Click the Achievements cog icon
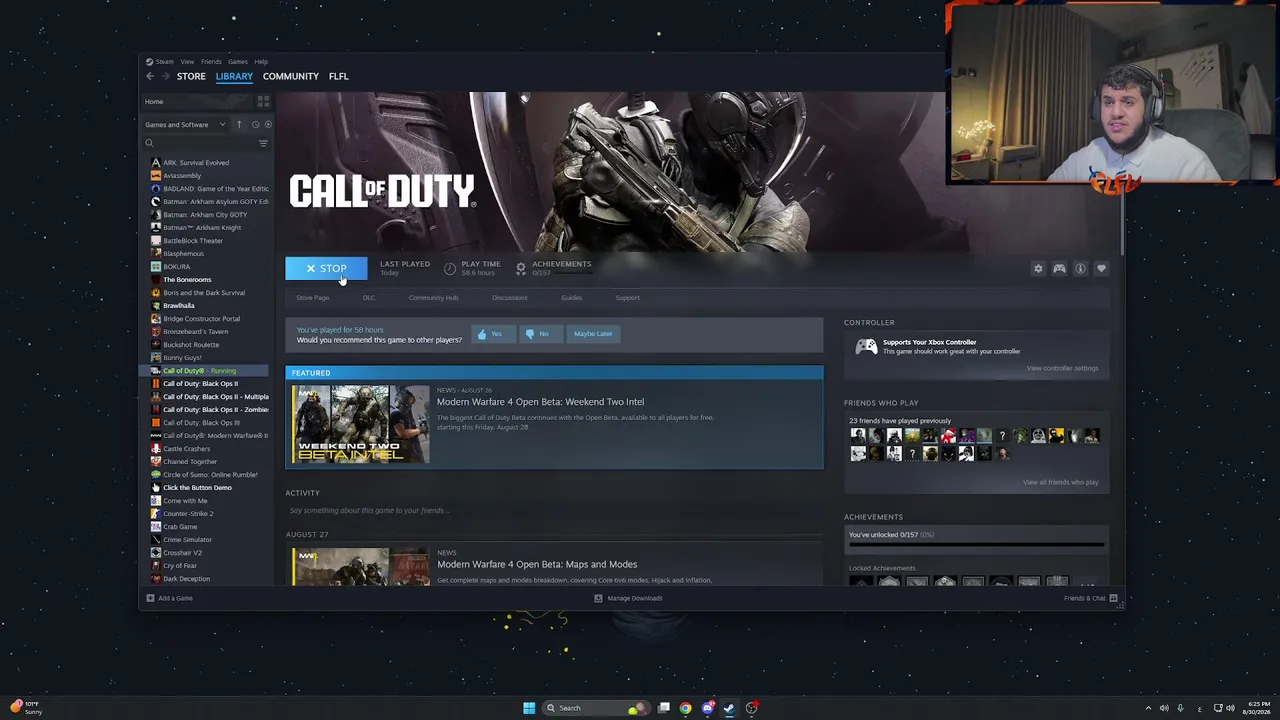Screen dimensions: 1280x720 tap(520, 269)
